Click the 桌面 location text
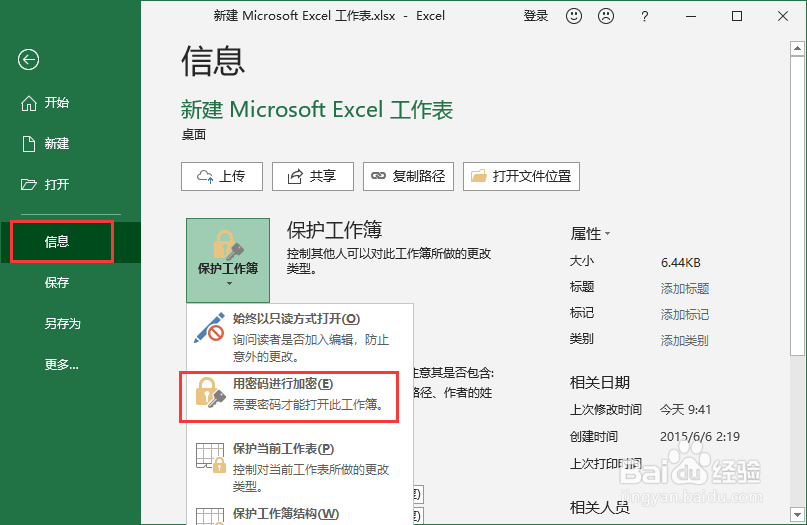Screen dimensions: 807x525 pyautogui.click(x=194, y=135)
